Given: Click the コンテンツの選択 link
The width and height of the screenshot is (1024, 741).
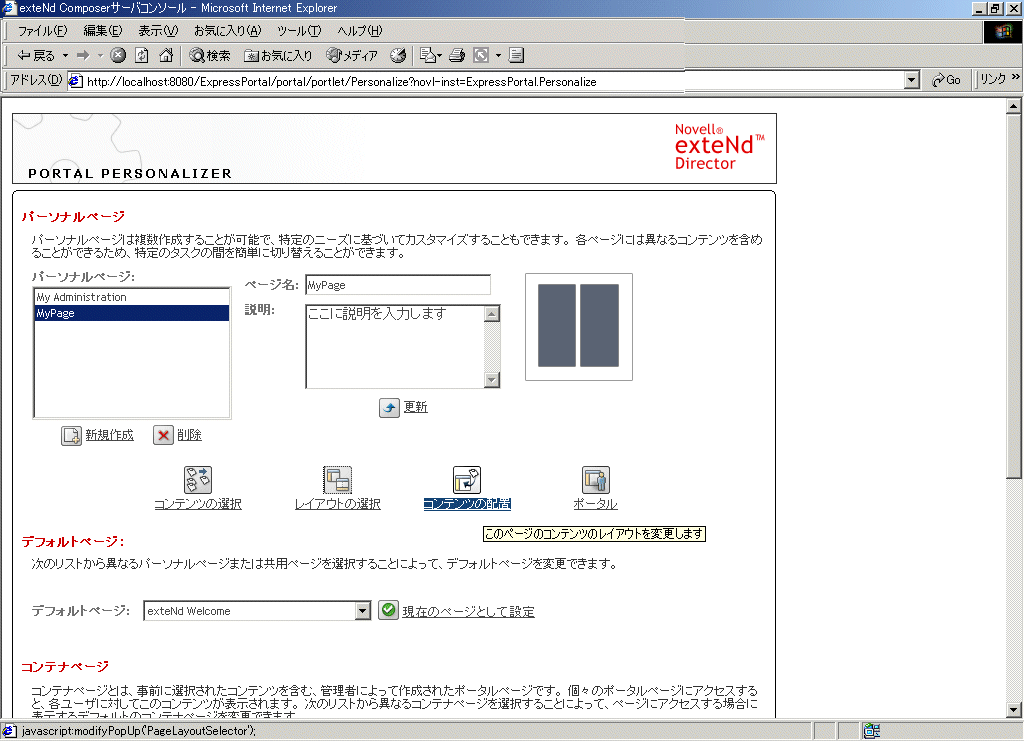Looking at the screenshot, I should (198, 504).
